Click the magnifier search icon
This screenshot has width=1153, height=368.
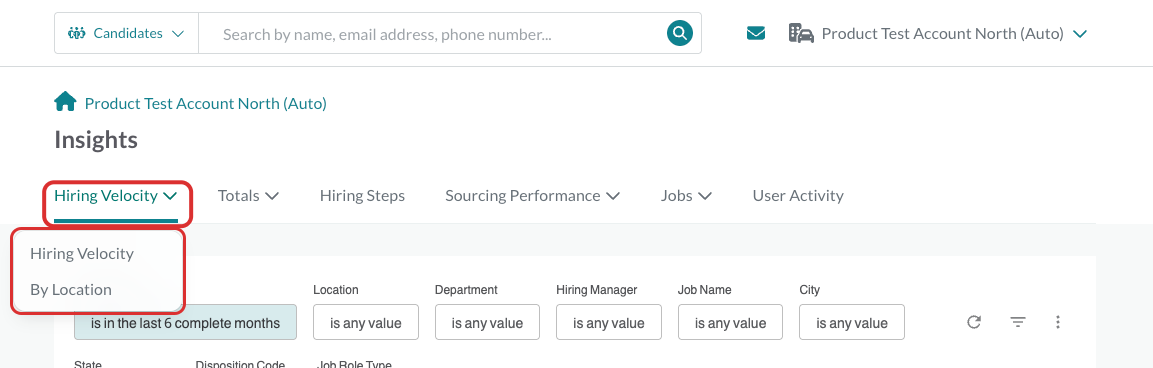(x=680, y=33)
